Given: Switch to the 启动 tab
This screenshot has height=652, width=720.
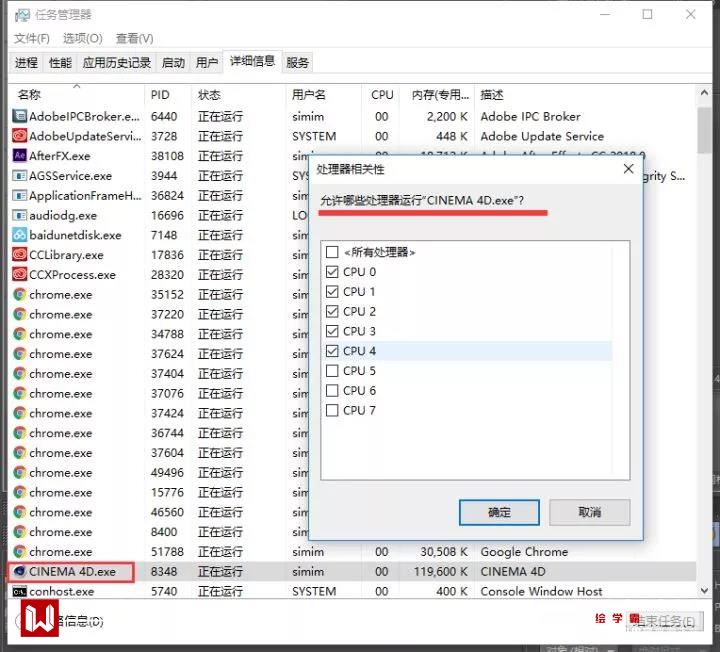Looking at the screenshot, I should pyautogui.click(x=173, y=62).
